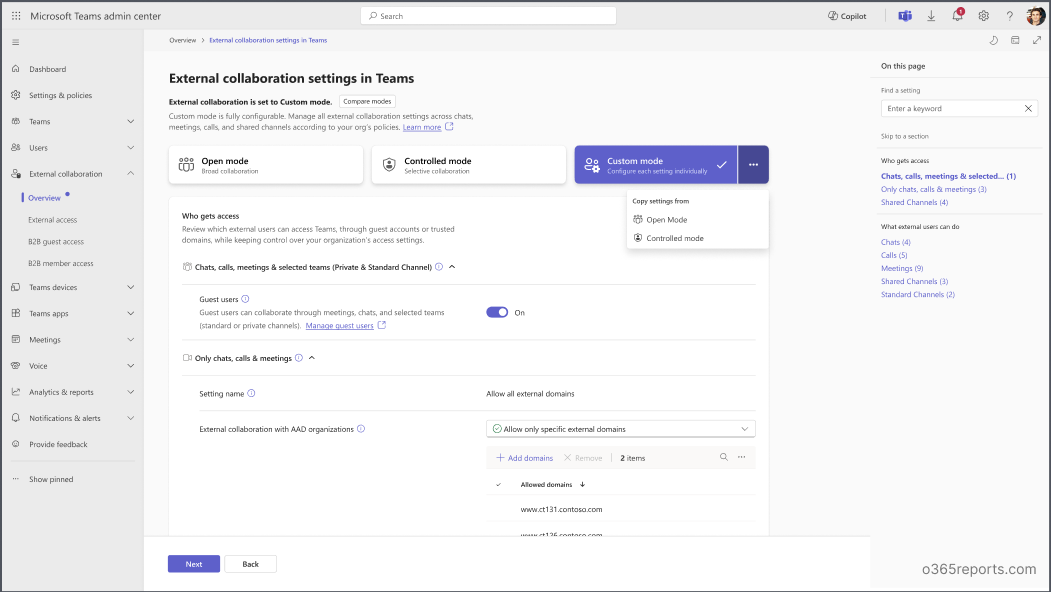Screen dimensions: 1051x592
Task: Click the Copilot icon in header
Action: point(847,16)
